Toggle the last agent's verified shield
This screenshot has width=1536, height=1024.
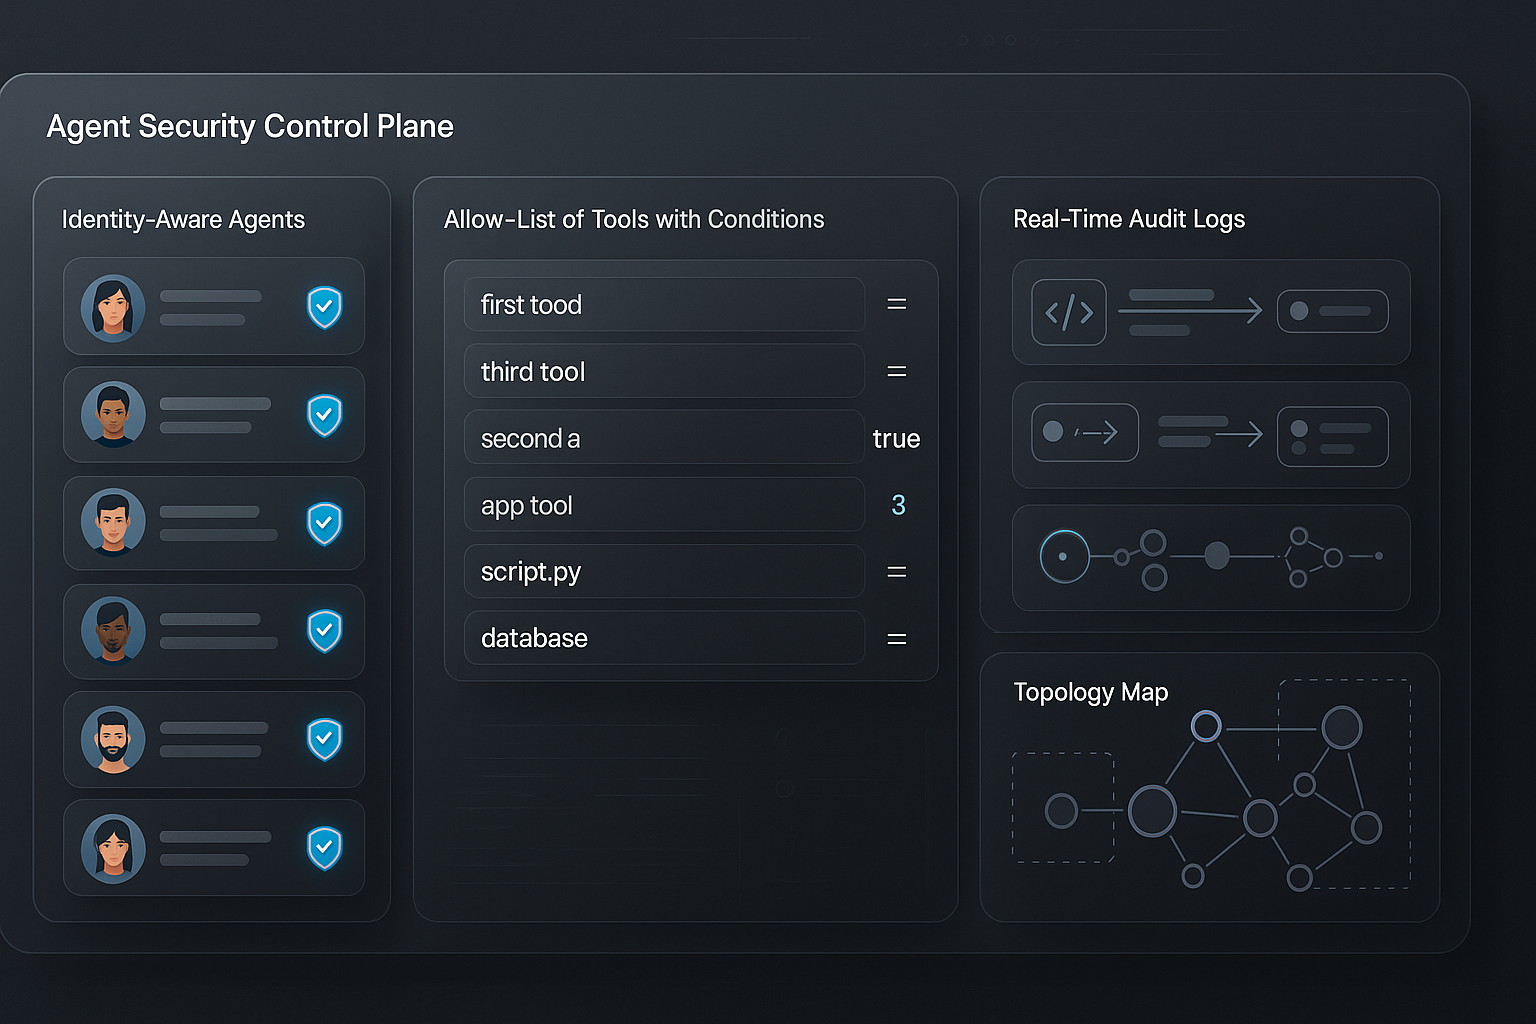pos(324,848)
